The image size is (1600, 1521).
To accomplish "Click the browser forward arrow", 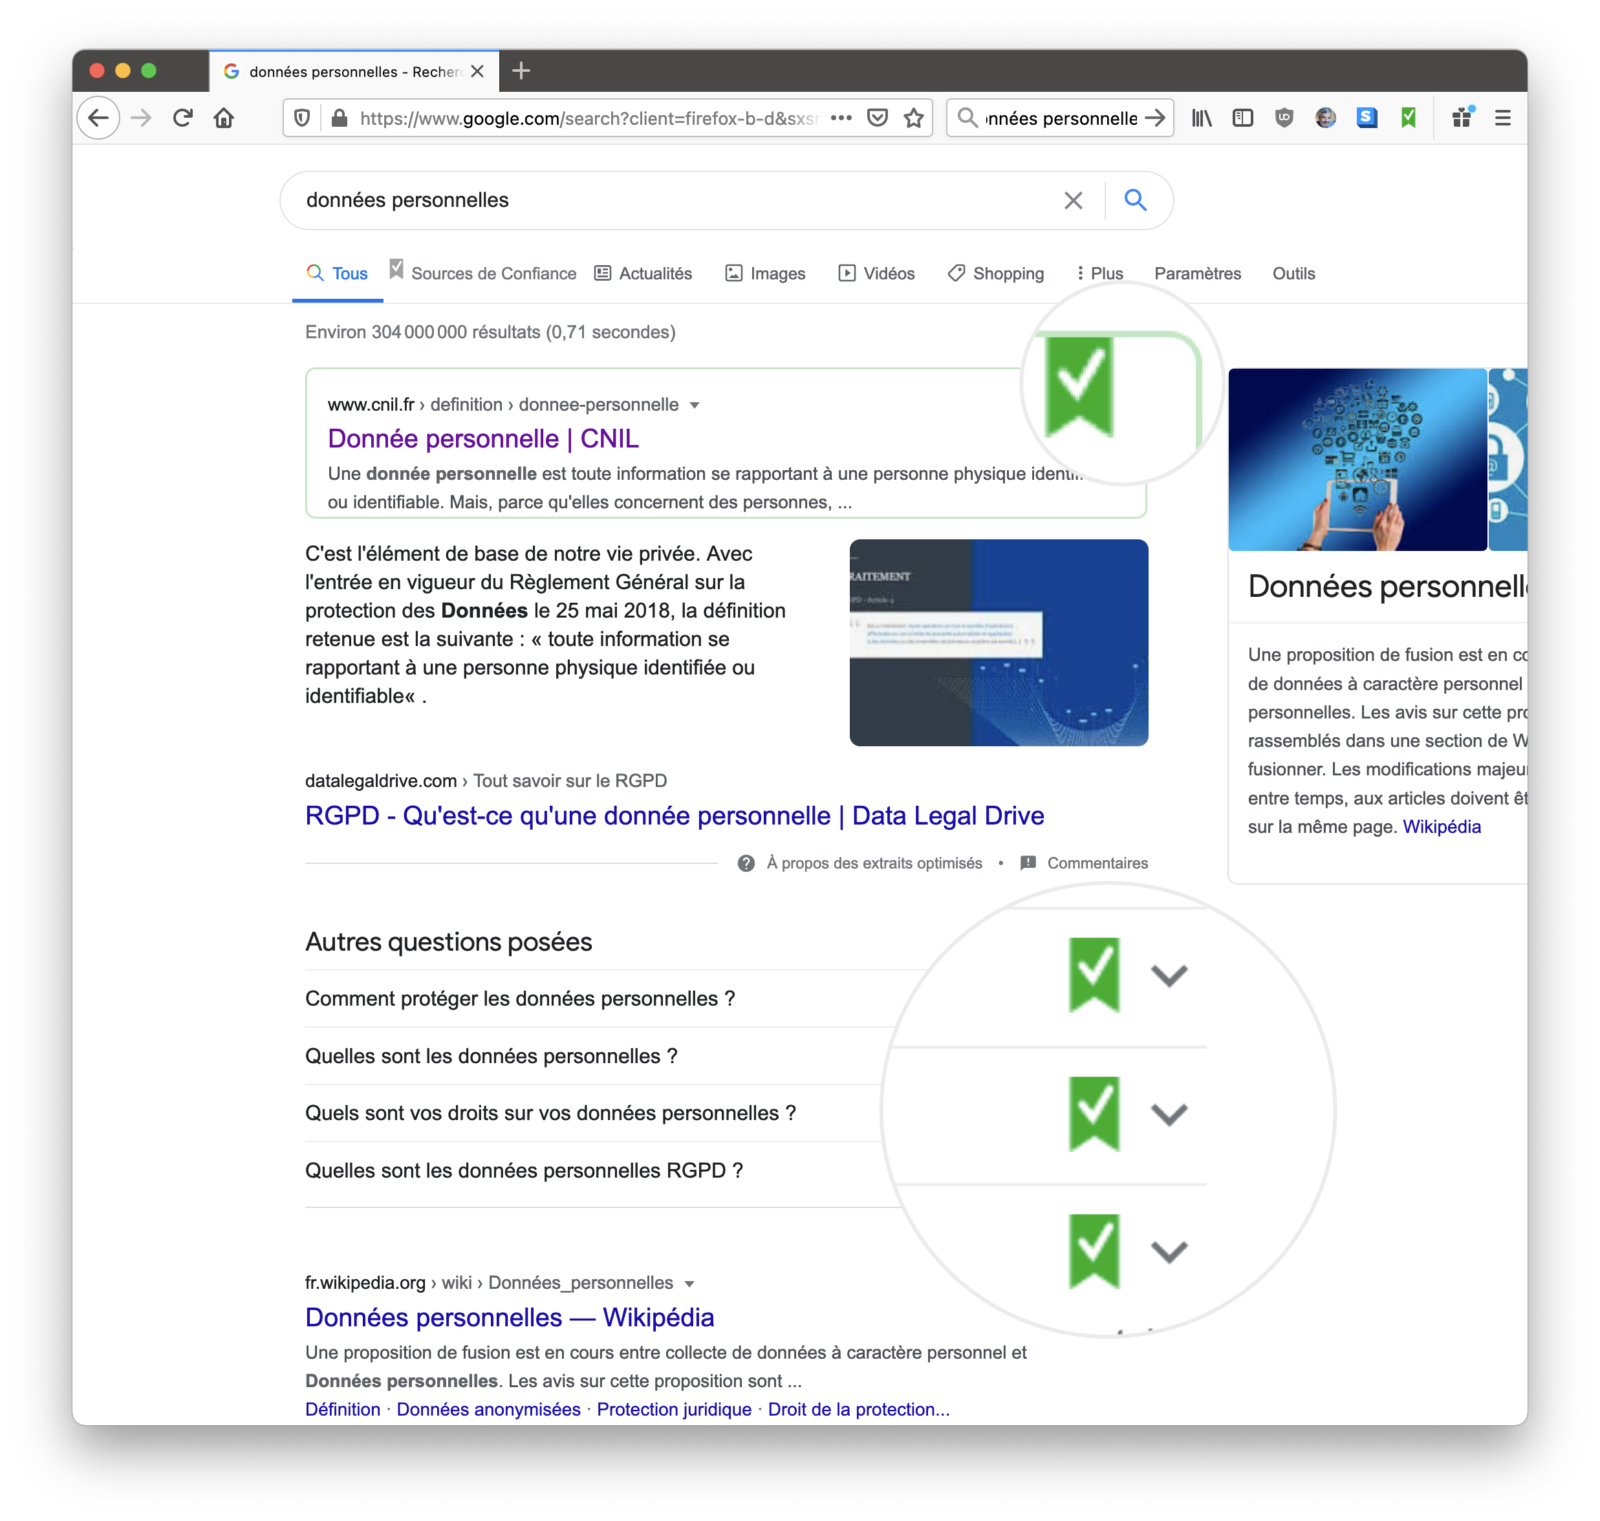I will [x=141, y=118].
